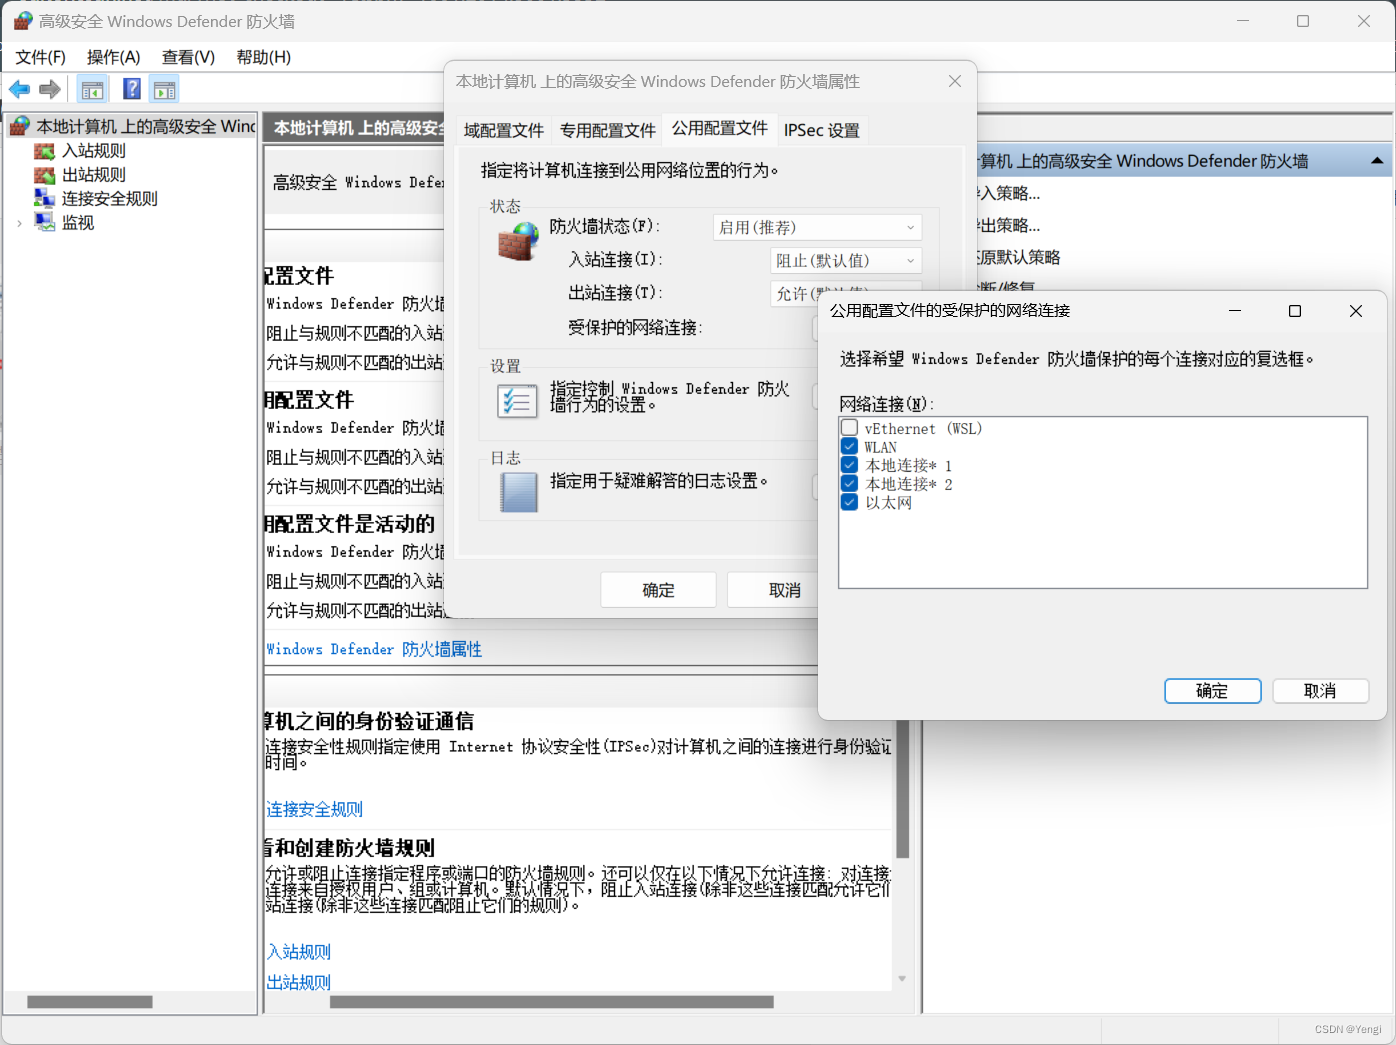
Task: Select 出站规则 in the left tree
Action: click(94, 175)
